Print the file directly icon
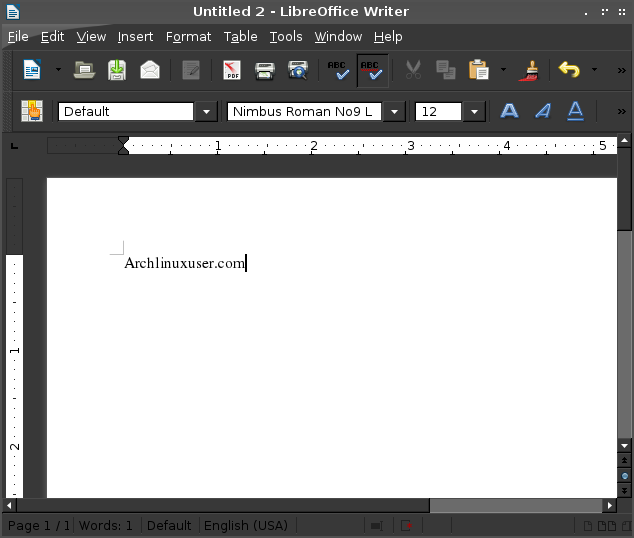 (x=265, y=71)
